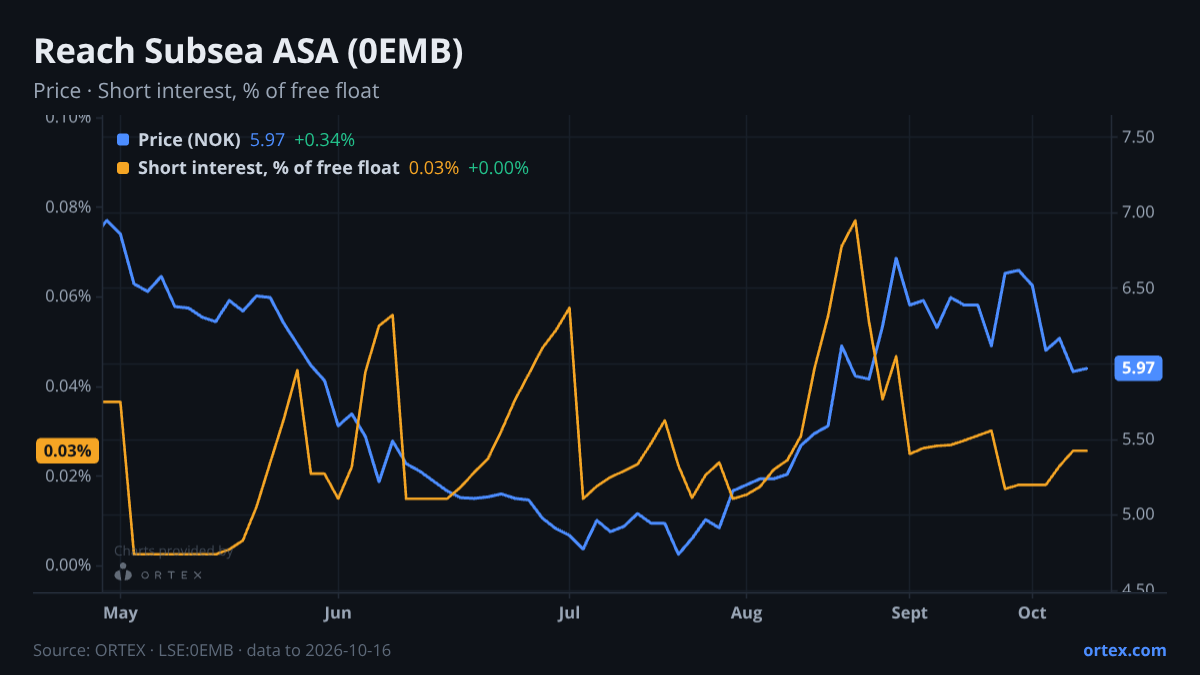This screenshot has height=675, width=1200.
Task: Click the 0.03% value in legend
Action: coord(434,168)
